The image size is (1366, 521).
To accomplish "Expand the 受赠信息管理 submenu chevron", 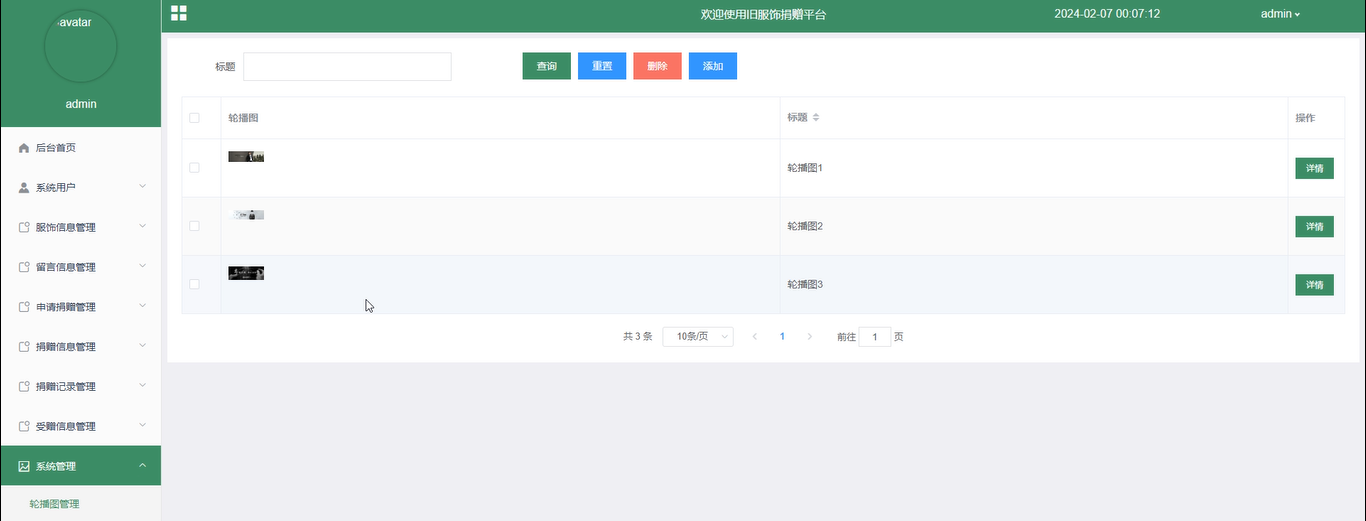I will pyautogui.click(x=142, y=425).
